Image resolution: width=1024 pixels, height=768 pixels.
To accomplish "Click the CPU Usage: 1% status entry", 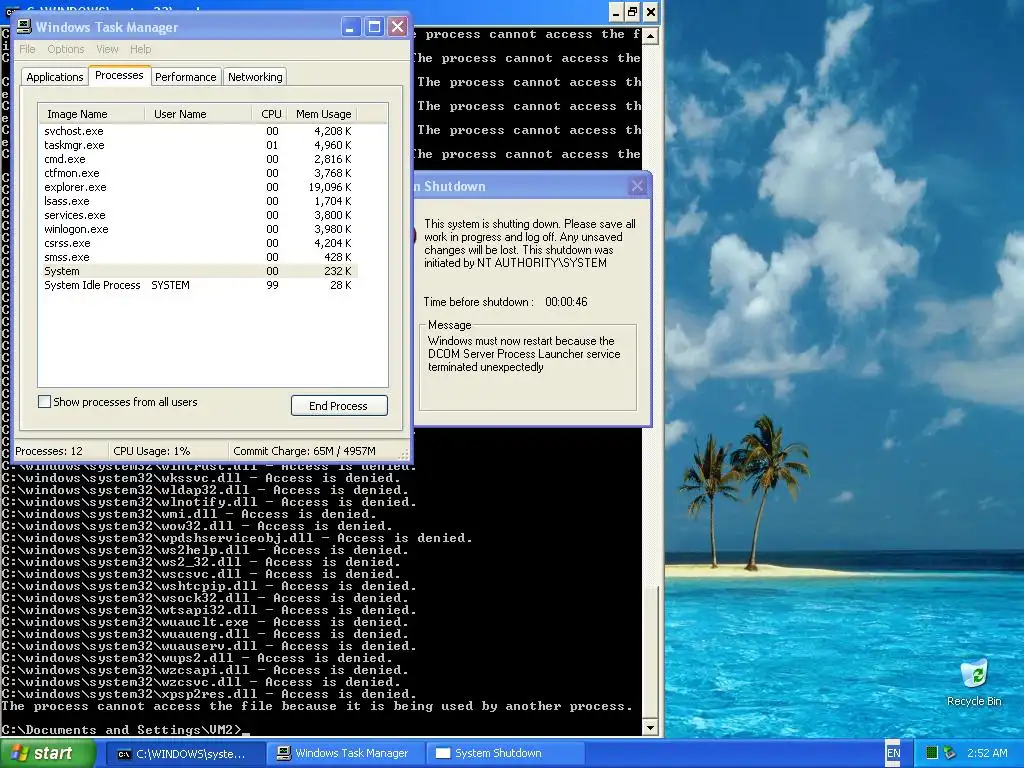I will point(152,451).
